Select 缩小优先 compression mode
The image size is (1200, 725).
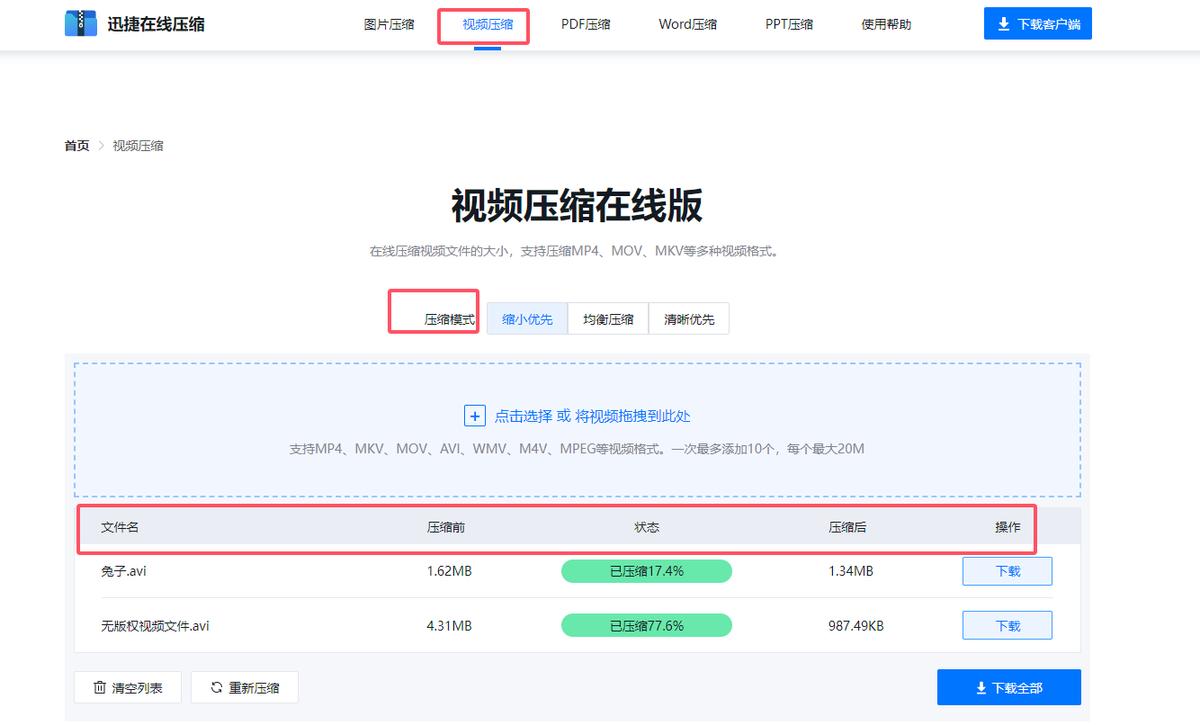click(527, 318)
